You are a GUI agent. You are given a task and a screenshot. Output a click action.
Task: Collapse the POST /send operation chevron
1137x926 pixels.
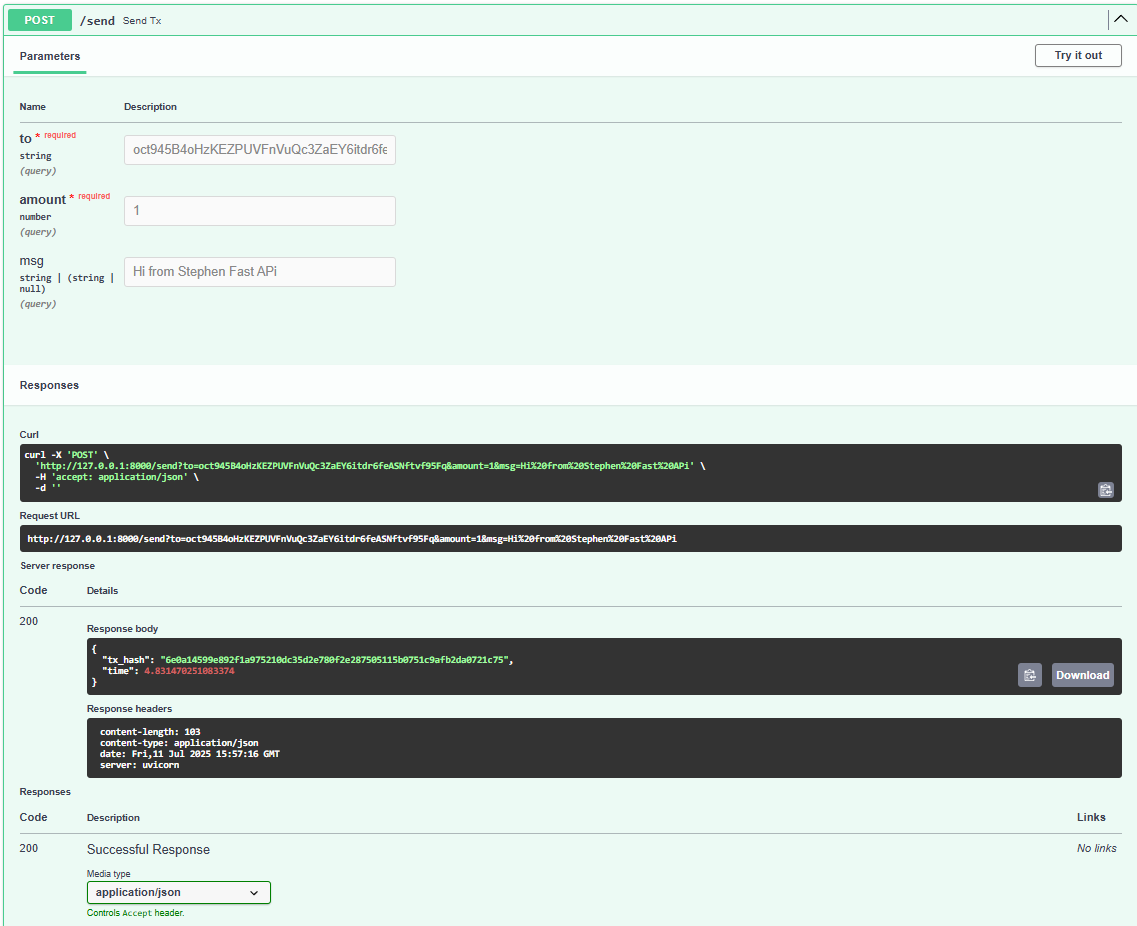pyautogui.click(x=1120, y=20)
